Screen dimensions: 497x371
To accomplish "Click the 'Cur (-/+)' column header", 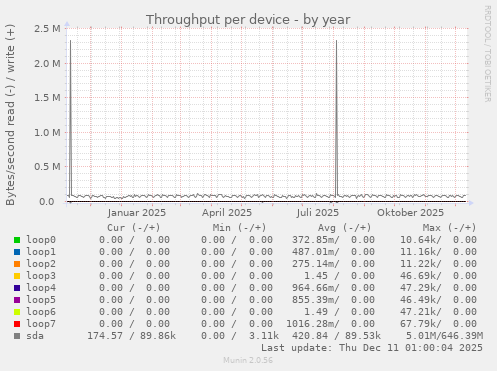I will pos(134,228).
